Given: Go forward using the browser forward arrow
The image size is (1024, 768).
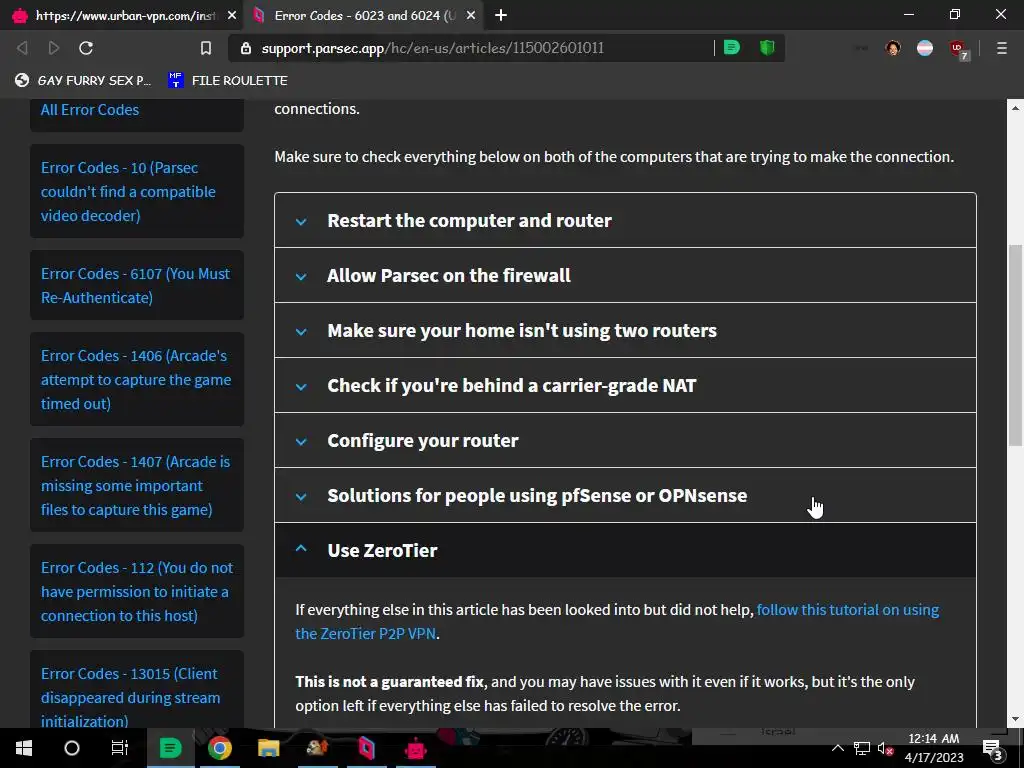Looking at the screenshot, I should 54,48.
